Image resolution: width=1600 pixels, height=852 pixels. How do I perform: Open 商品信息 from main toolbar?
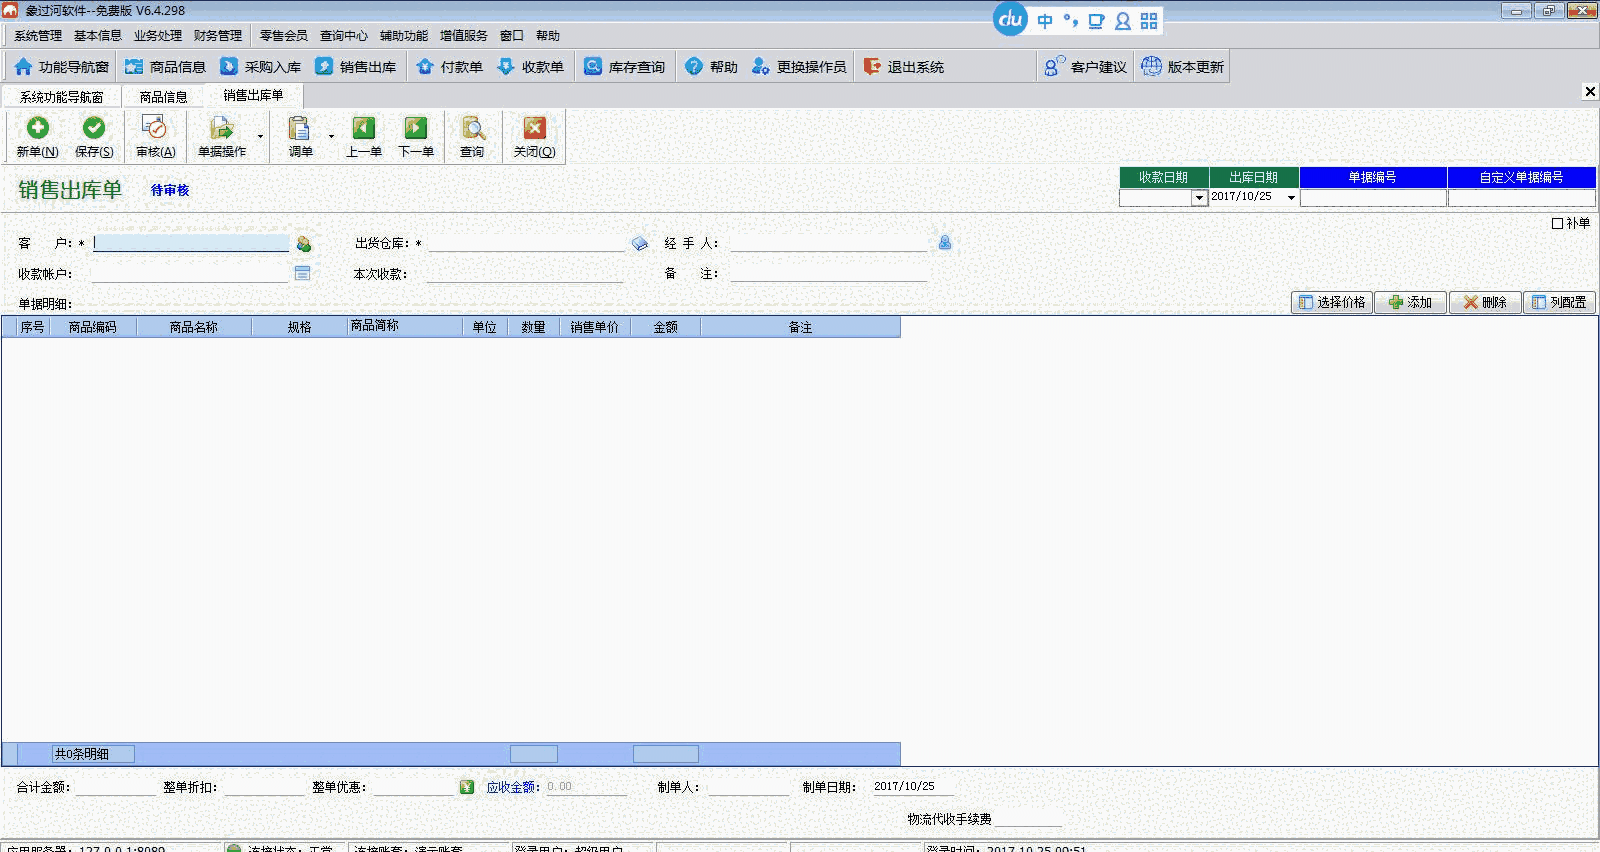click(x=166, y=67)
